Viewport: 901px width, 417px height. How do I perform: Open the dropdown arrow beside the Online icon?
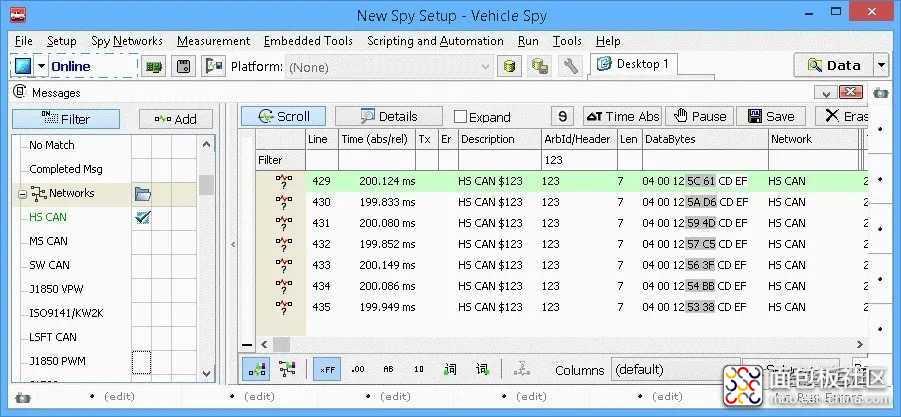(x=41, y=66)
